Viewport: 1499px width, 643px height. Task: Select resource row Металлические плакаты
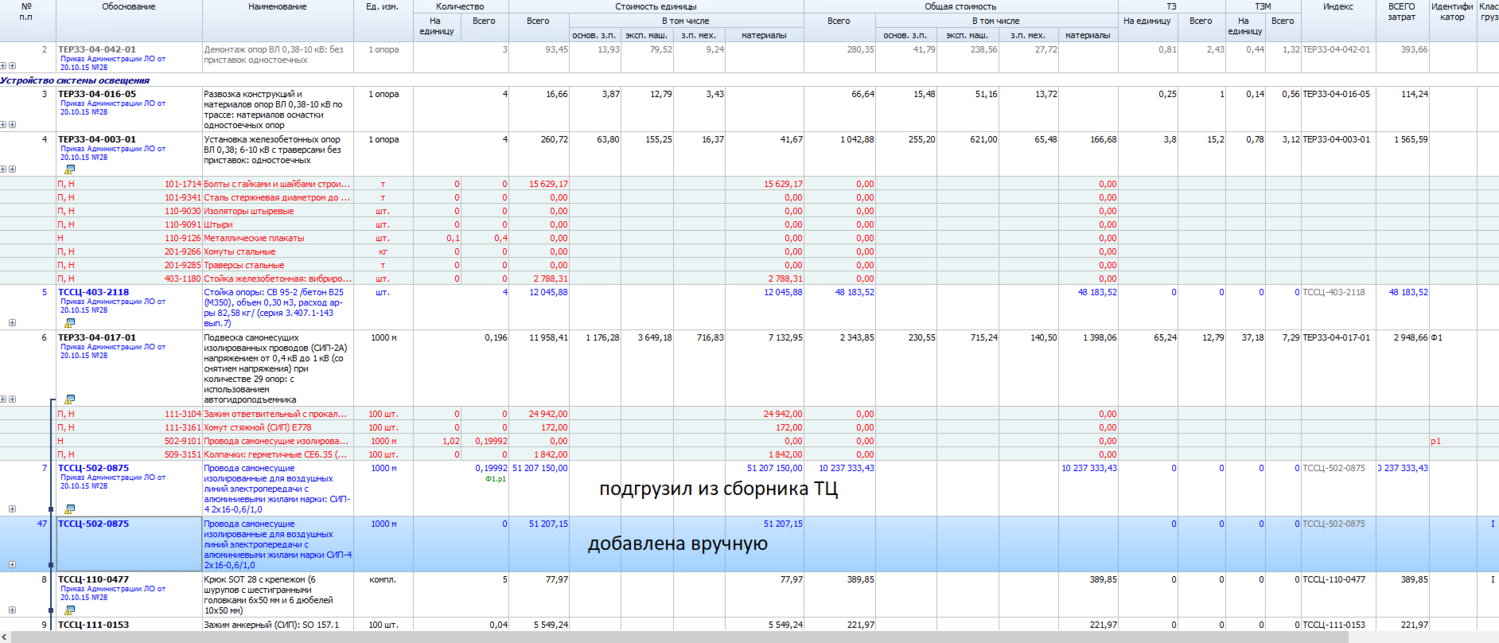[x=749, y=238]
